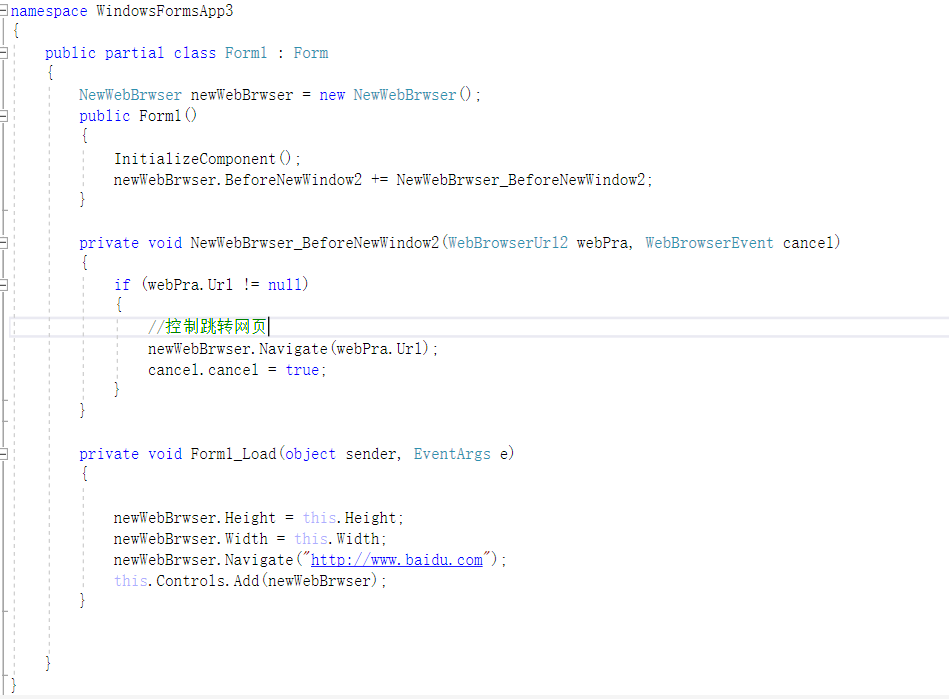Click 'WebBrowserEvent' parameter type
The image size is (949, 699).
coord(709,243)
